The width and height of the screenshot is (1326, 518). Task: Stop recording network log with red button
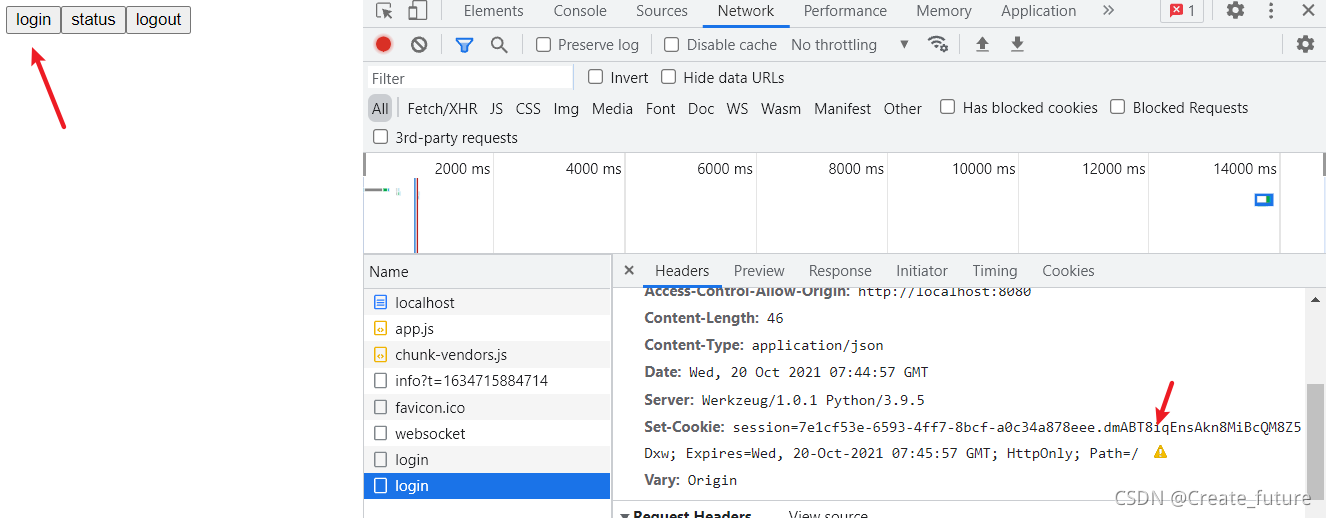pos(384,44)
